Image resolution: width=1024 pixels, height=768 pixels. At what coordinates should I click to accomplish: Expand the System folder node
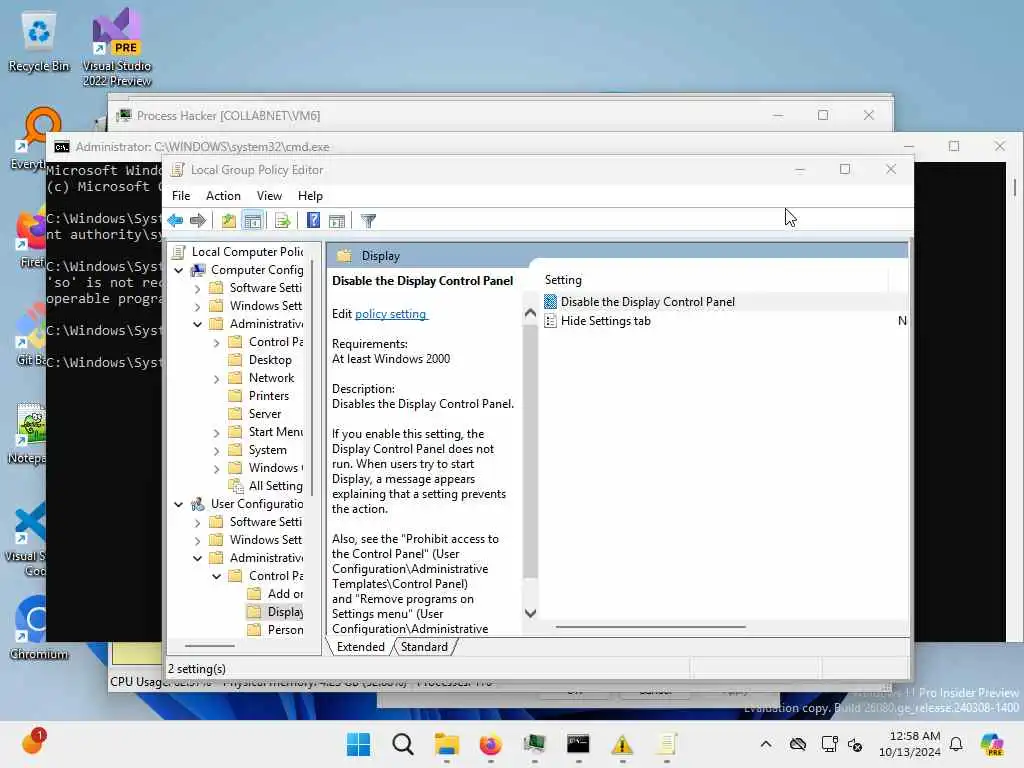(216, 450)
